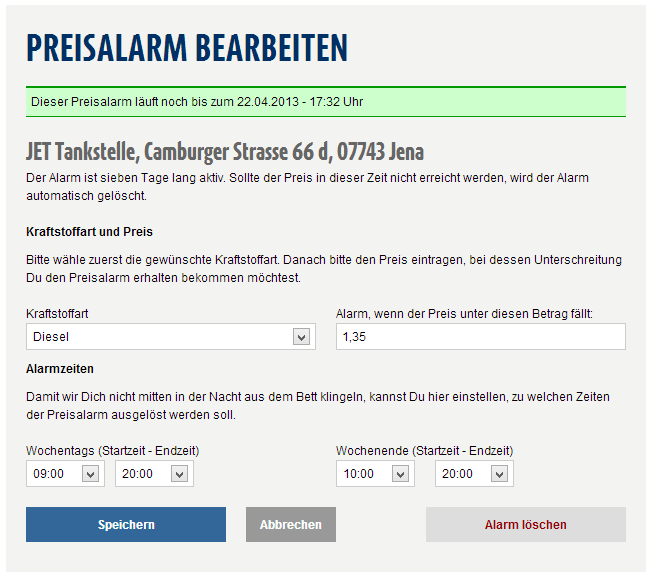Click the Preisalarm bearbeiten page title
Image resolution: width=649 pixels, height=573 pixels.
coord(187,48)
